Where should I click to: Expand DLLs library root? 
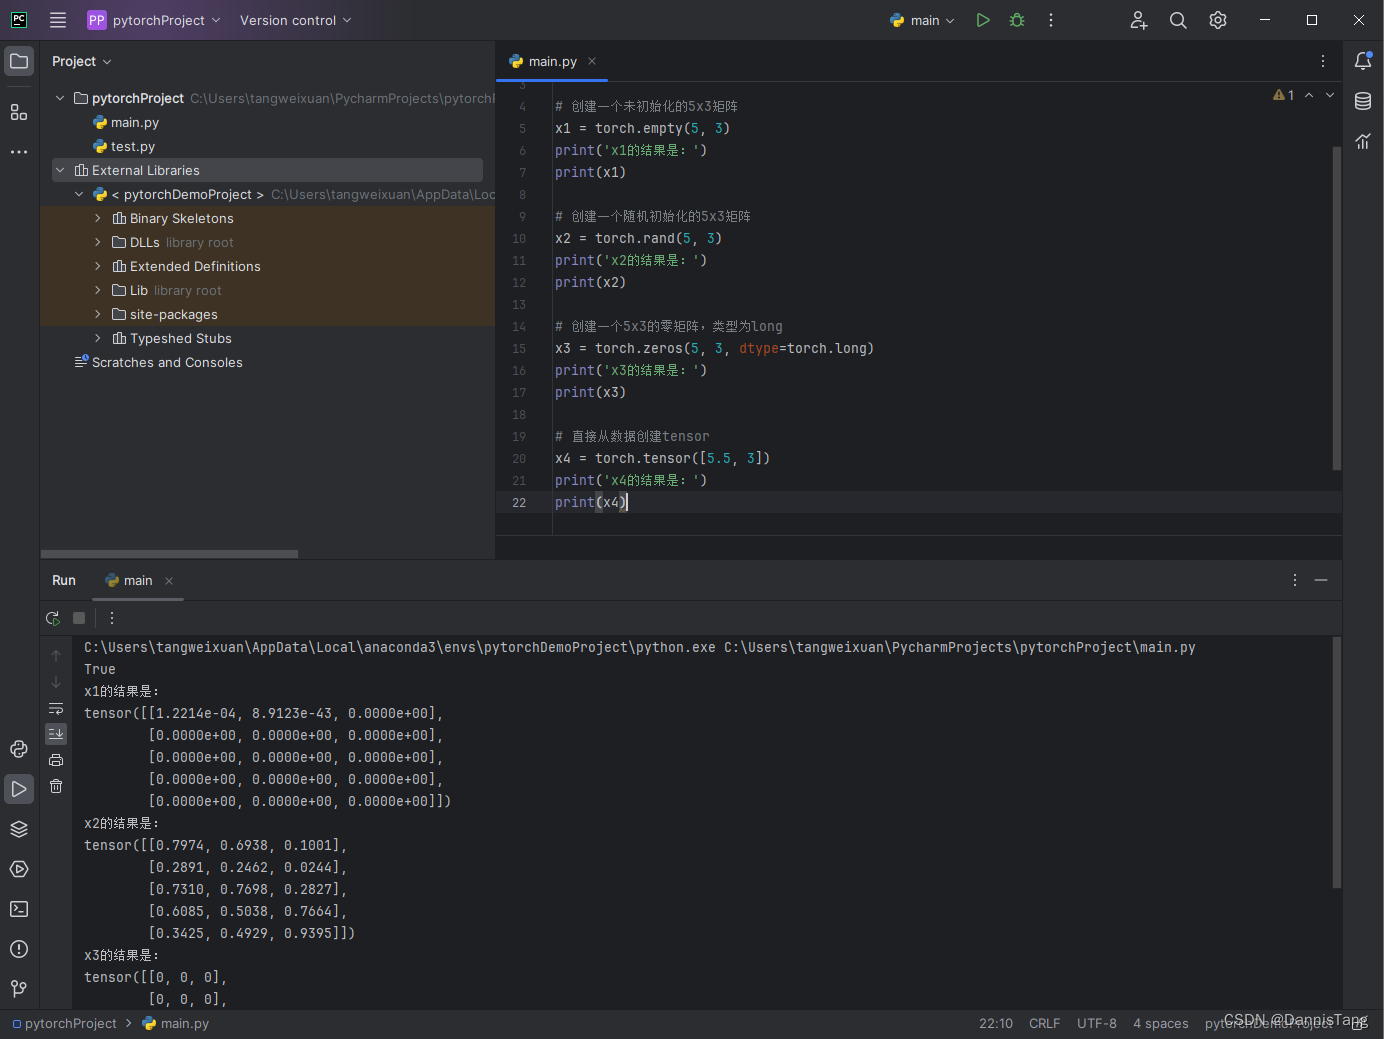click(x=98, y=242)
